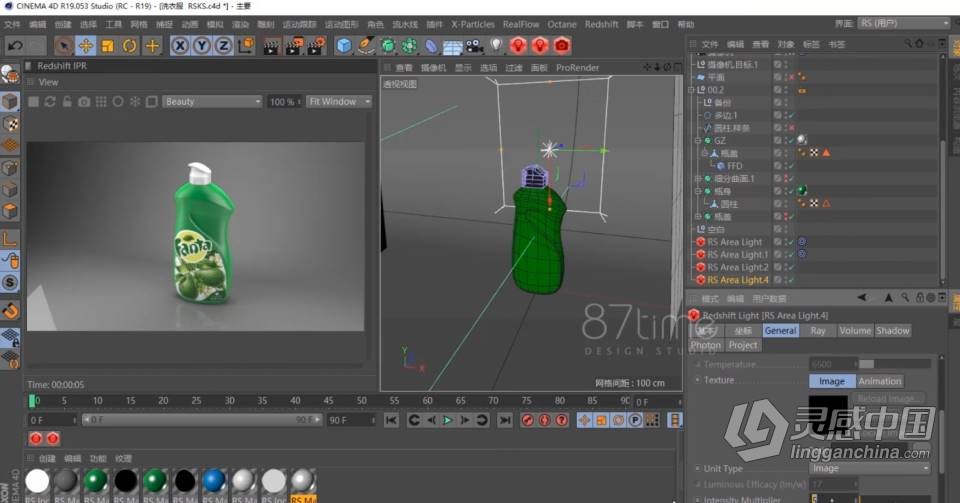Switch to the Ray tab

[818, 330]
